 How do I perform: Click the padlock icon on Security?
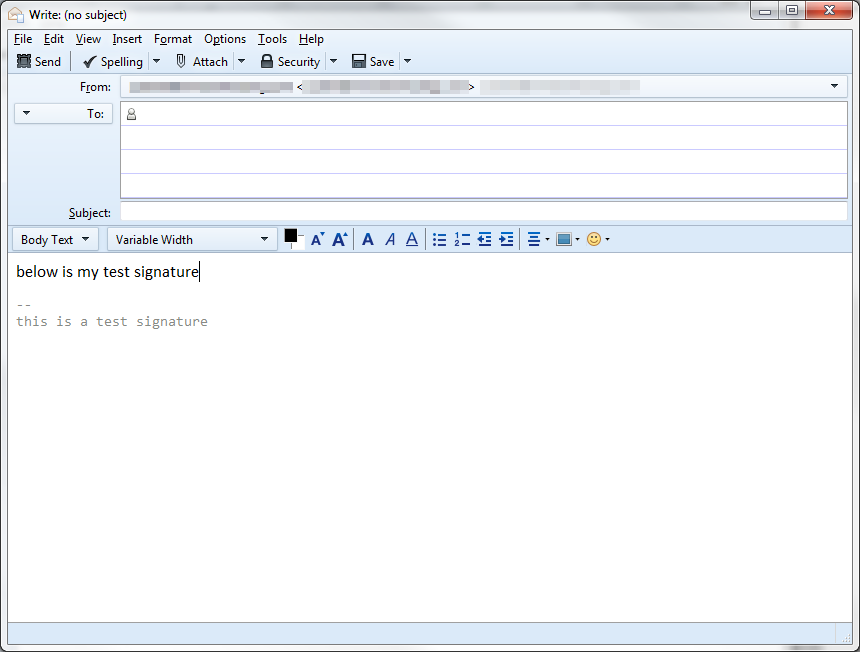[267, 61]
